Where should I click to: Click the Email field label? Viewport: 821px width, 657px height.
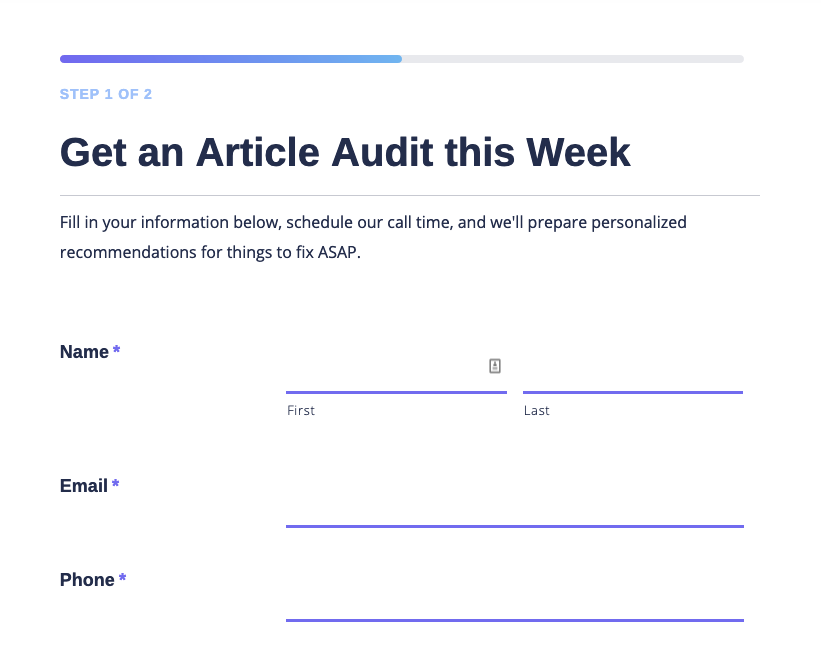pos(83,486)
